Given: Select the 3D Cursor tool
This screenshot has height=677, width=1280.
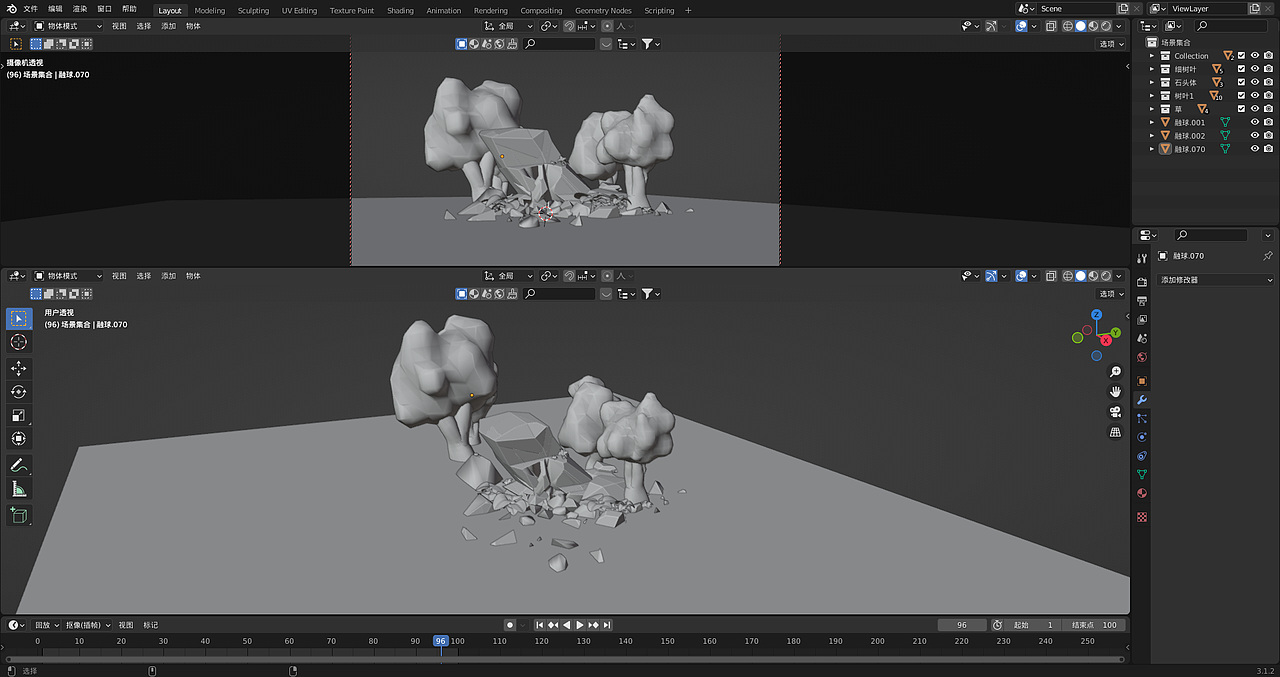Looking at the screenshot, I should click(x=19, y=342).
